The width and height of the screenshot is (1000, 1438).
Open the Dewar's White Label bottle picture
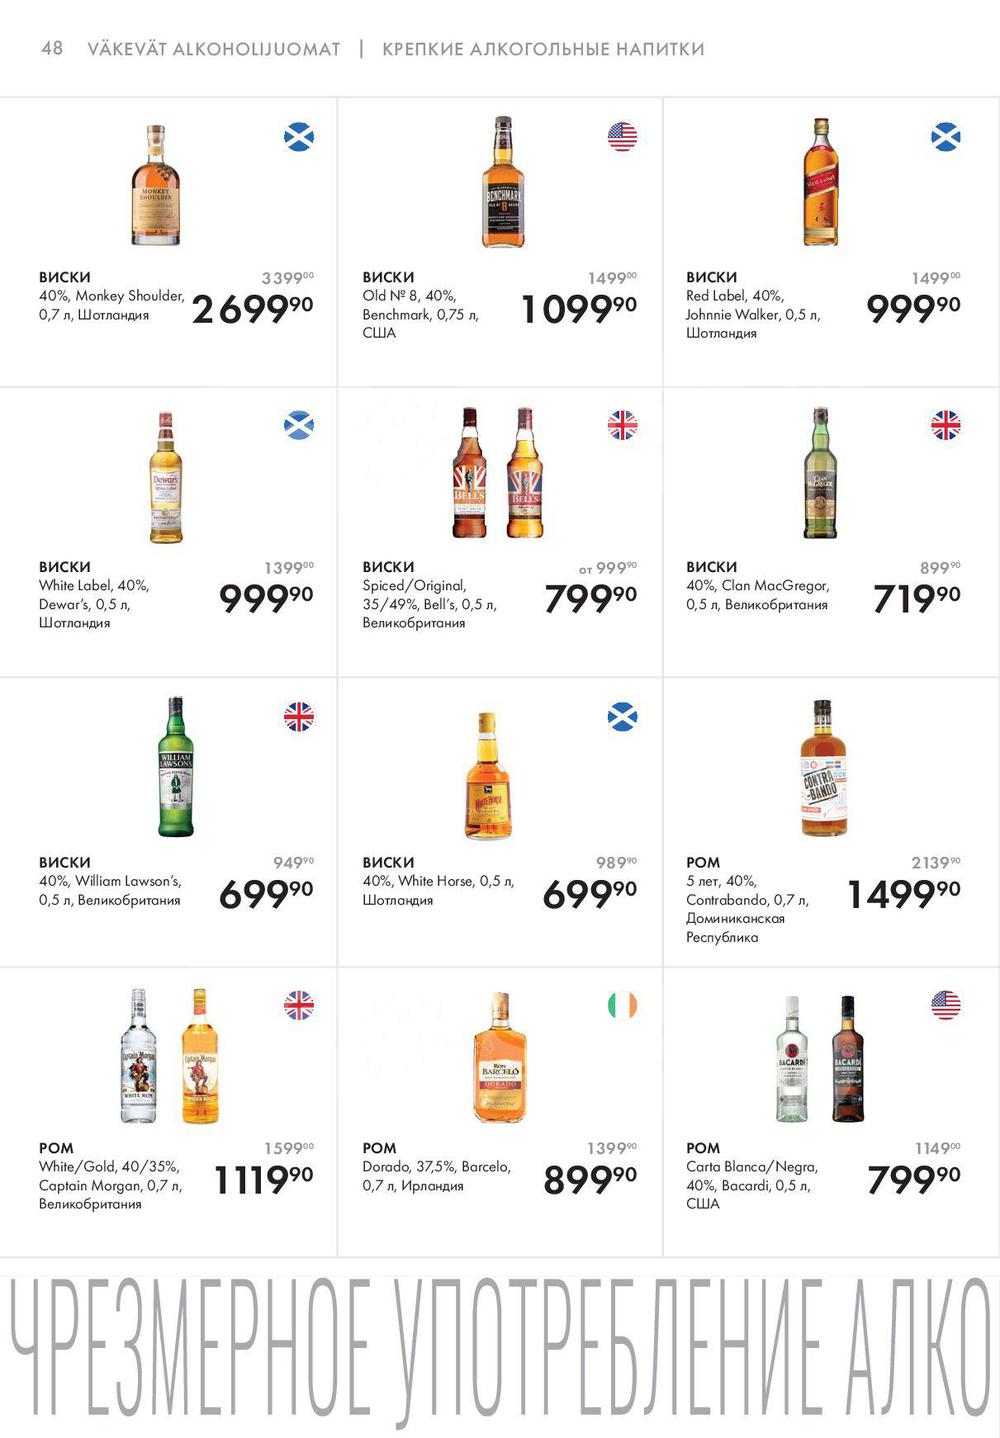pyautogui.click(x=166, y=478)
